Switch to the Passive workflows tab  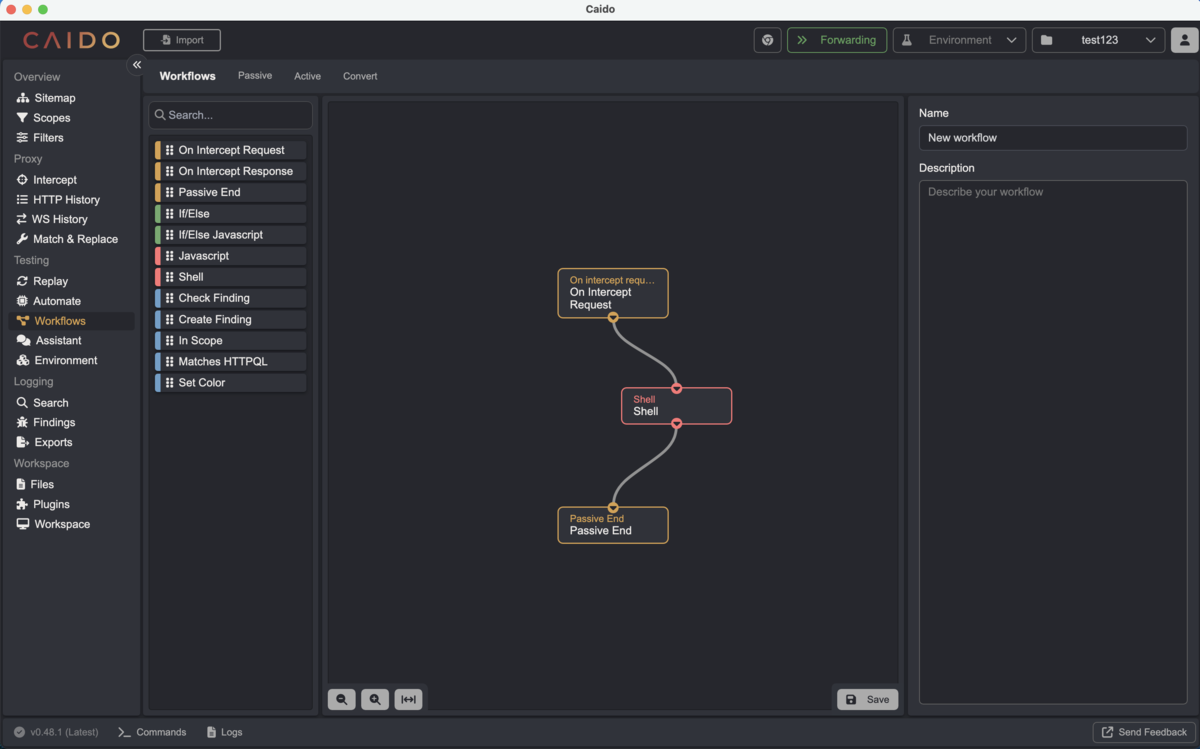click(255, 76)
